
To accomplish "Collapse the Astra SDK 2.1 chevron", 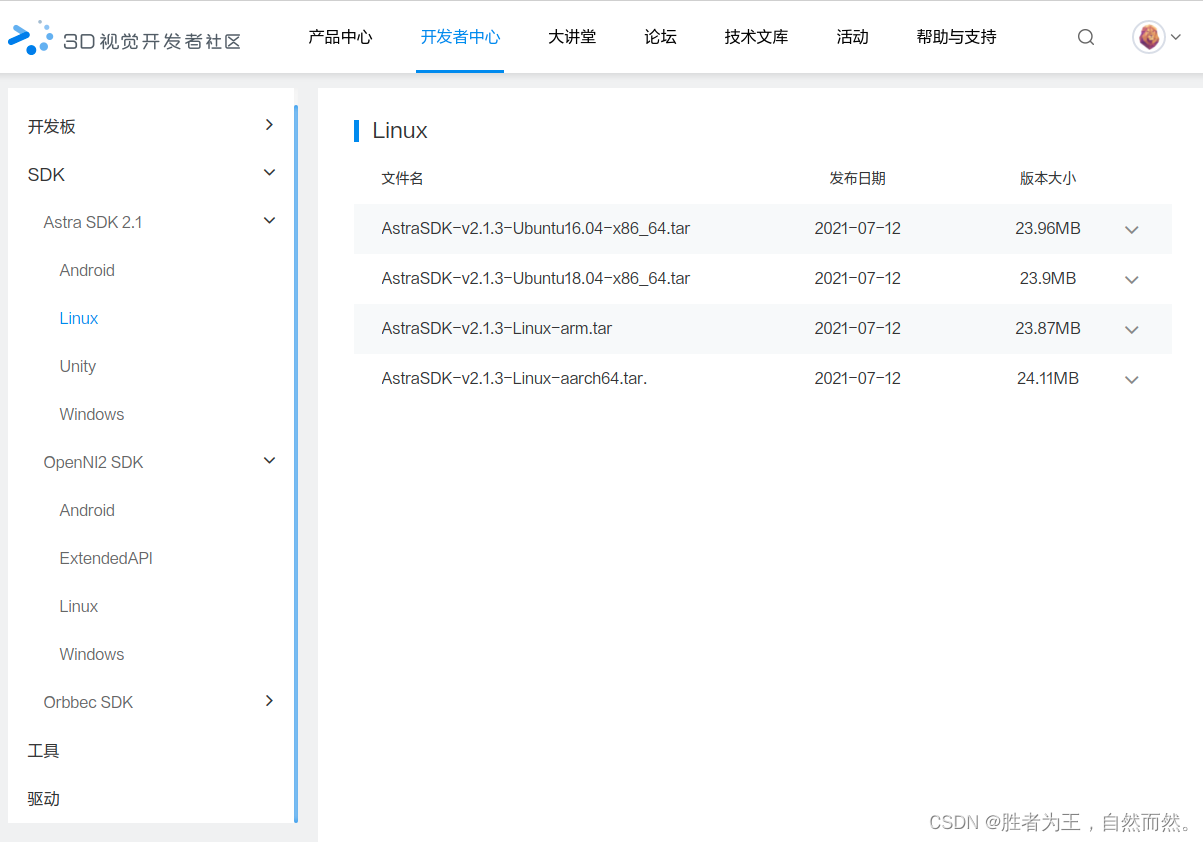I will (269, 221).
